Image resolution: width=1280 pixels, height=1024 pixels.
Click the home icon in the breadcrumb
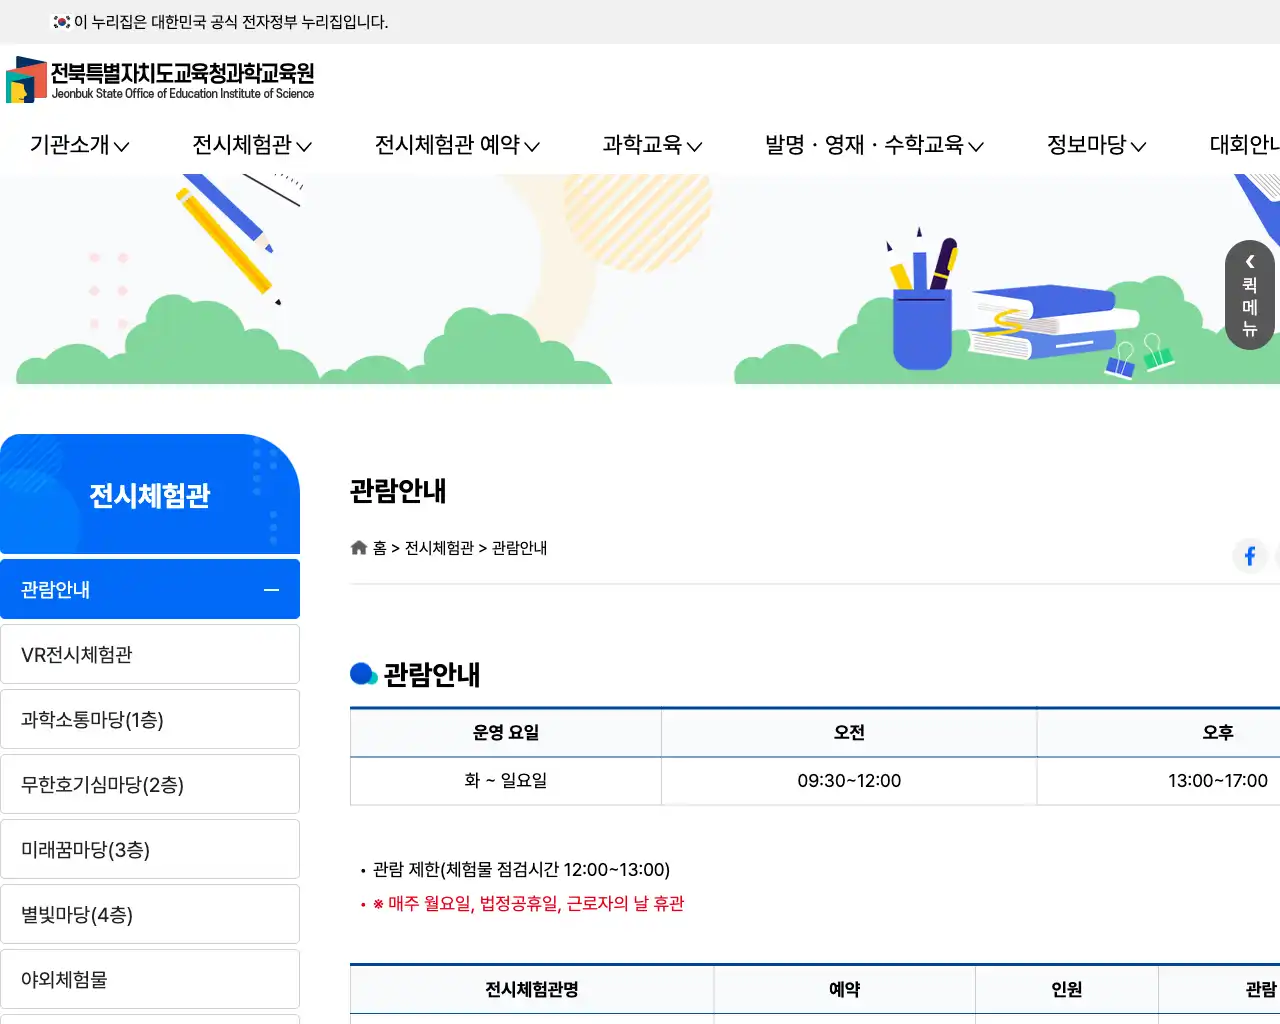click(x=358, y=547)
